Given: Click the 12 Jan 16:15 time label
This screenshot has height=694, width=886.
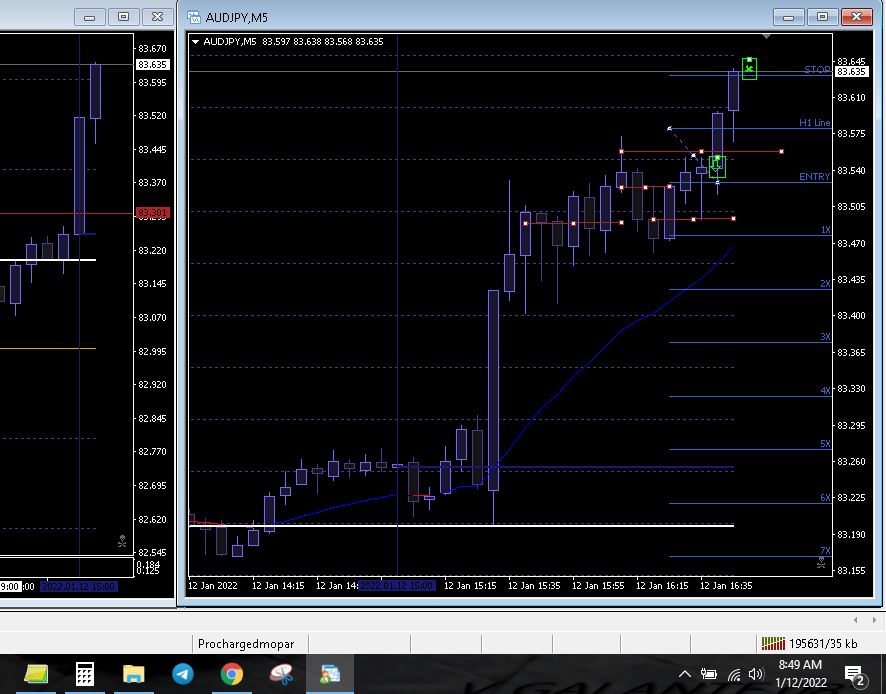Looking at the screenshot, I should pyautogui.click(x=662, y=585).
